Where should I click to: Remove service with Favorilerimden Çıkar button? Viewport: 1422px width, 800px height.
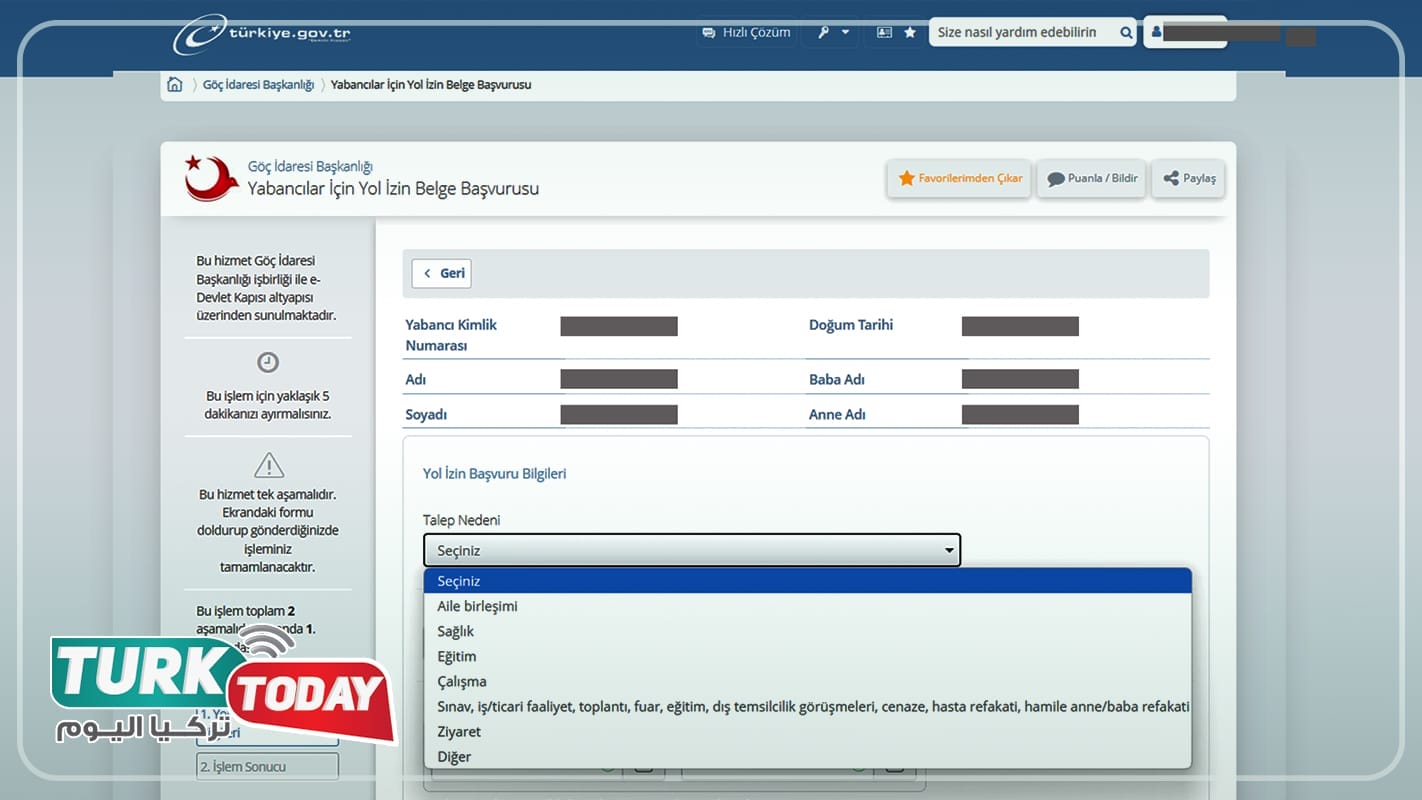(x=959, y=178)
